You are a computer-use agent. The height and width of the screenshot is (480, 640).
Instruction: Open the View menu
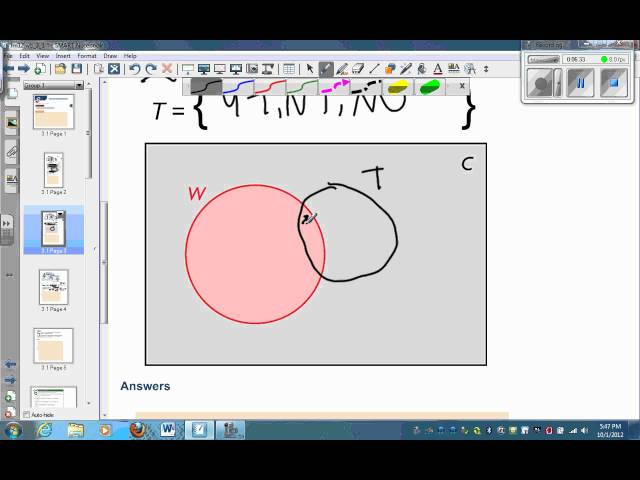coord(42,56)
